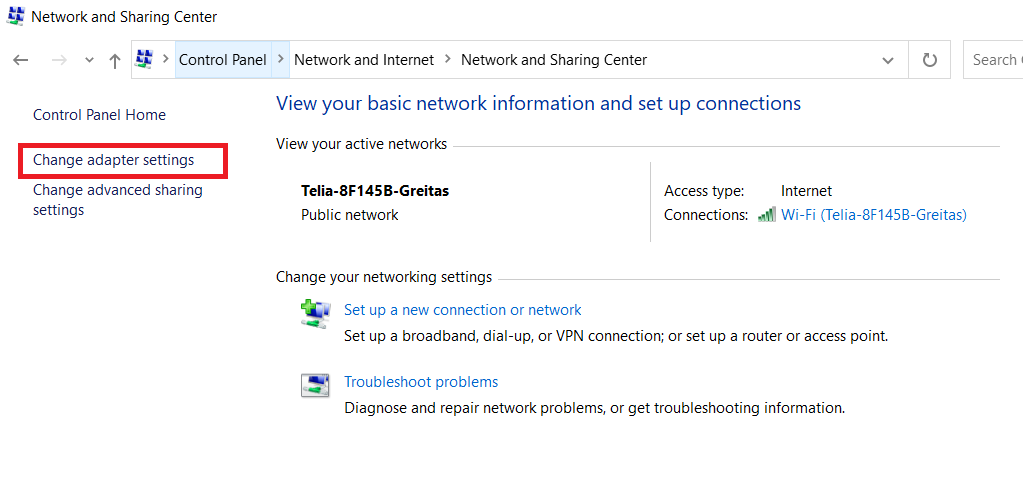Go back using the back arrow
The width and height of the screenshot is (1023, 480).
coord(21,61)
